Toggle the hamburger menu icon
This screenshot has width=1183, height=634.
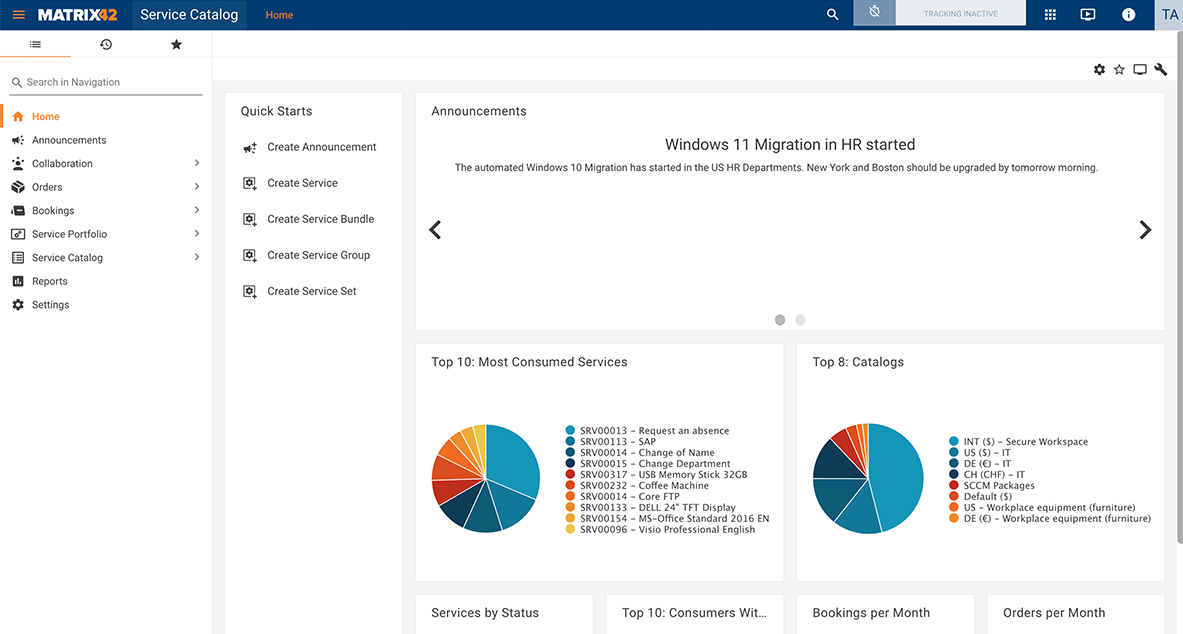(x=18, y=15)
